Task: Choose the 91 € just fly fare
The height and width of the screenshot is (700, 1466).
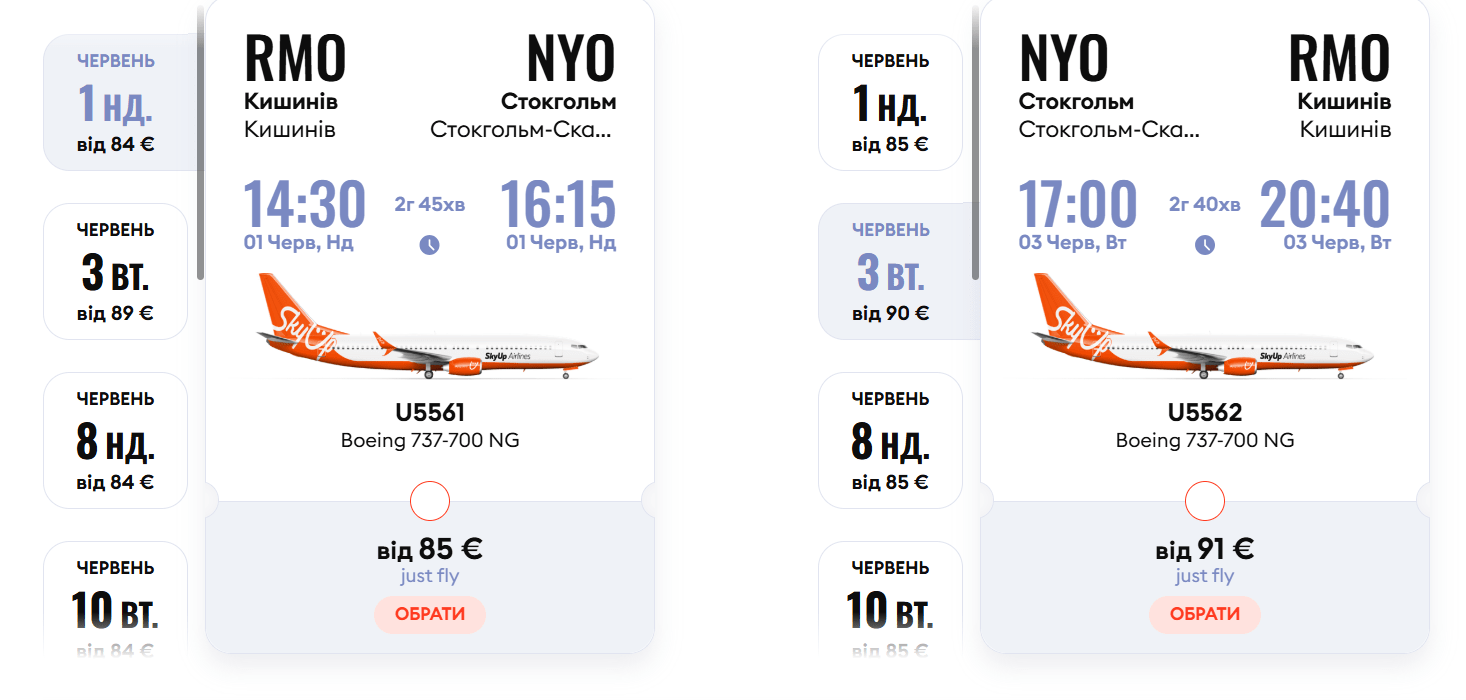Action: 1205,614
